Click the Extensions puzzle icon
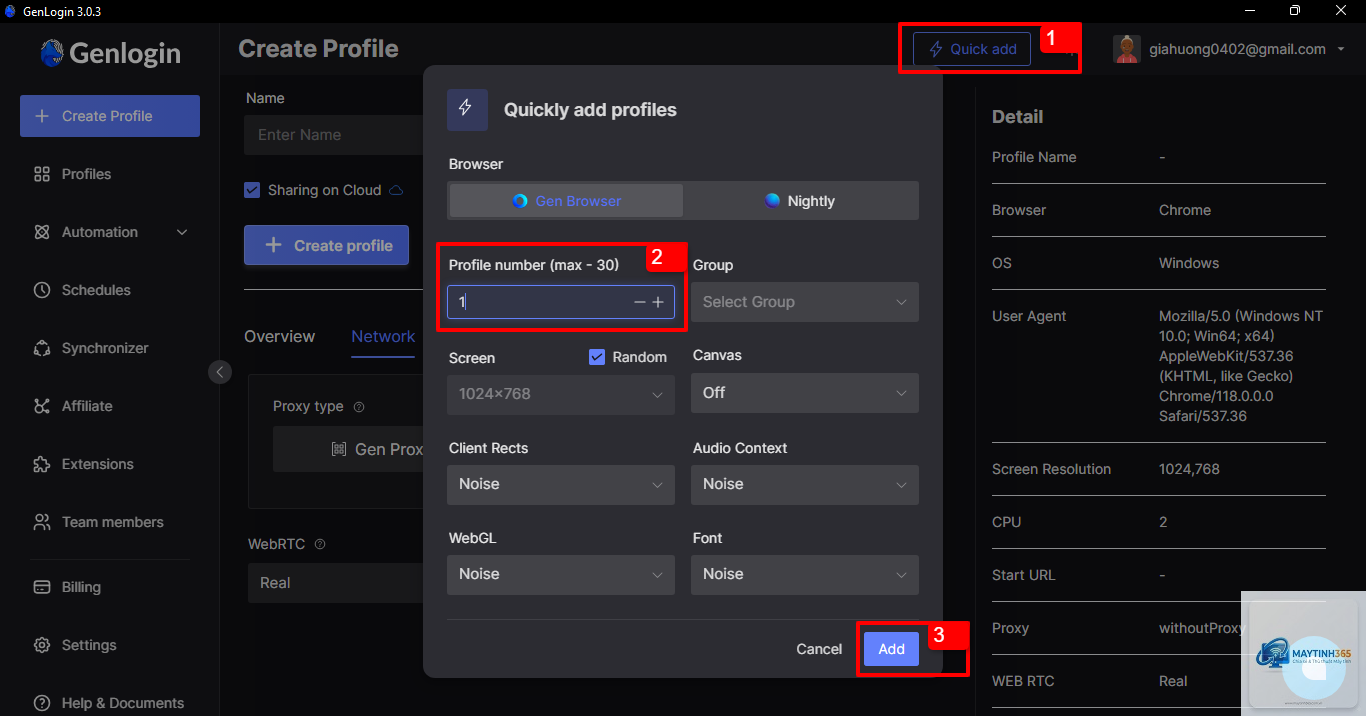 click(x=42, y=464)
